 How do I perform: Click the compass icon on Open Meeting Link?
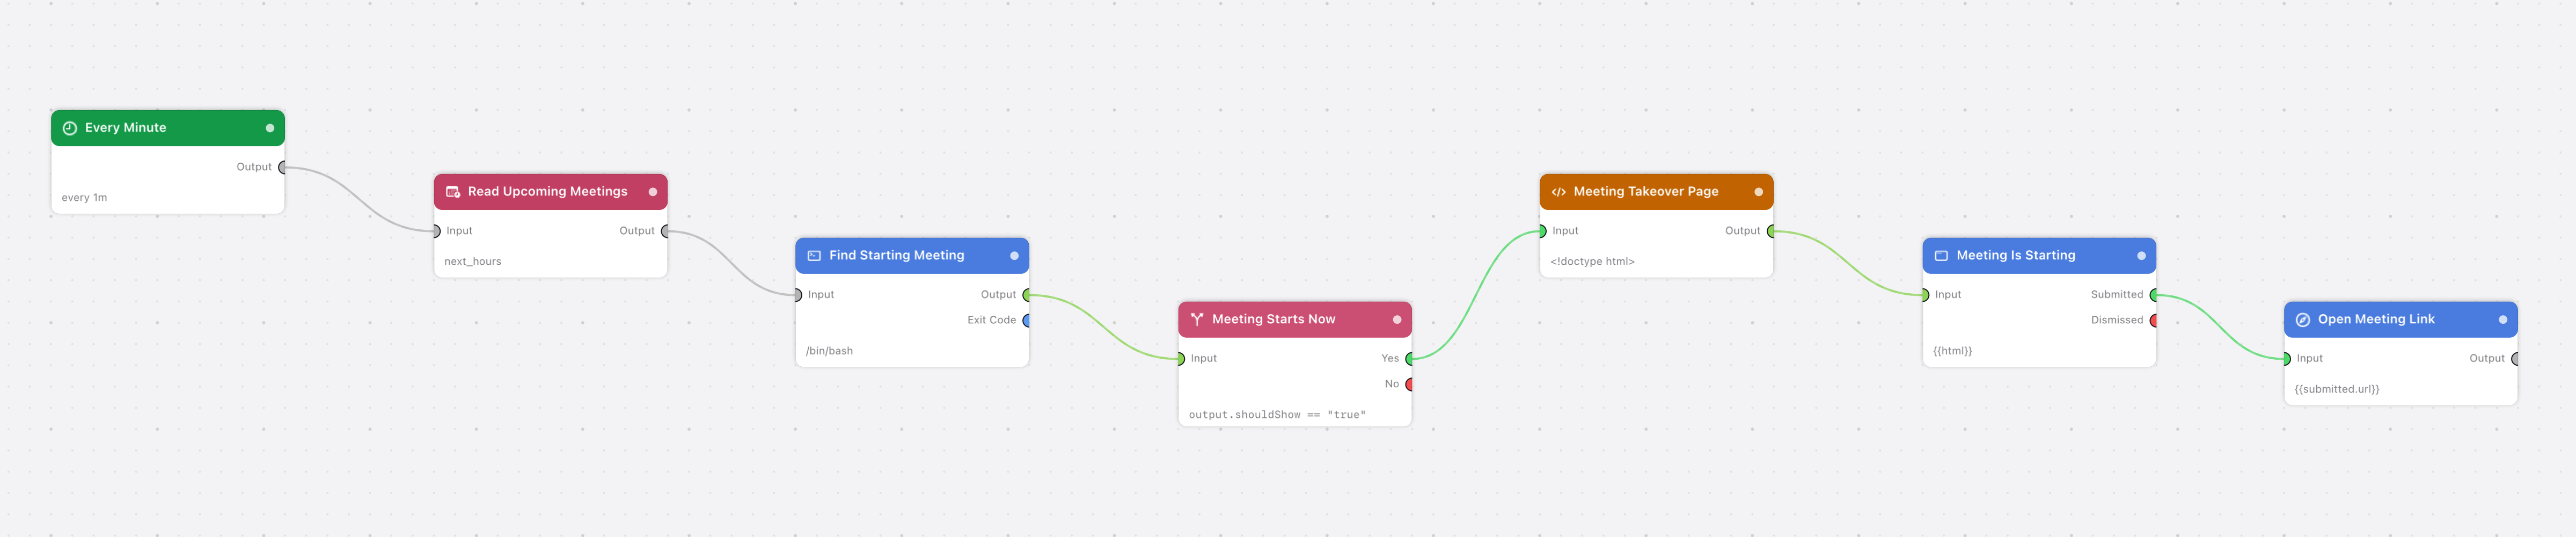pyautogui.click(x=2303, y=320)
